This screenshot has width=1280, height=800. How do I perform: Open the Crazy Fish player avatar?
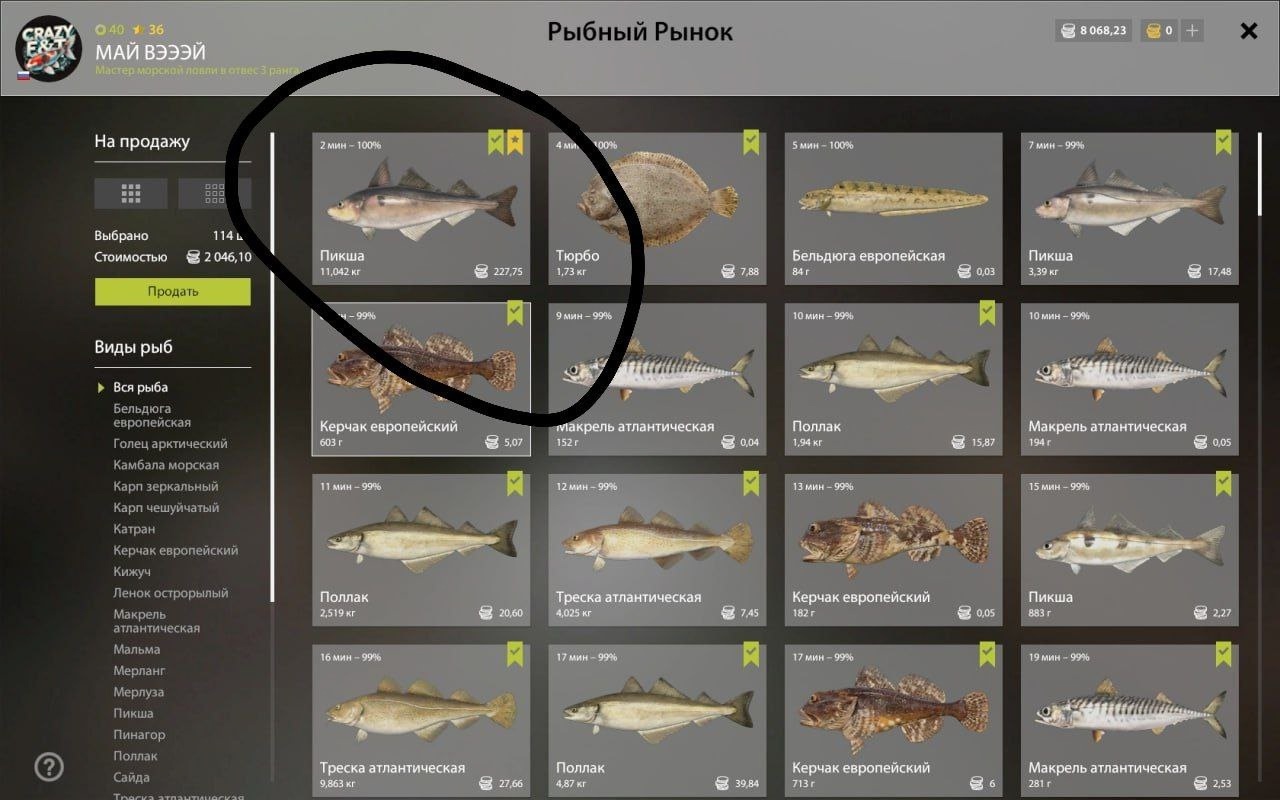48,47
